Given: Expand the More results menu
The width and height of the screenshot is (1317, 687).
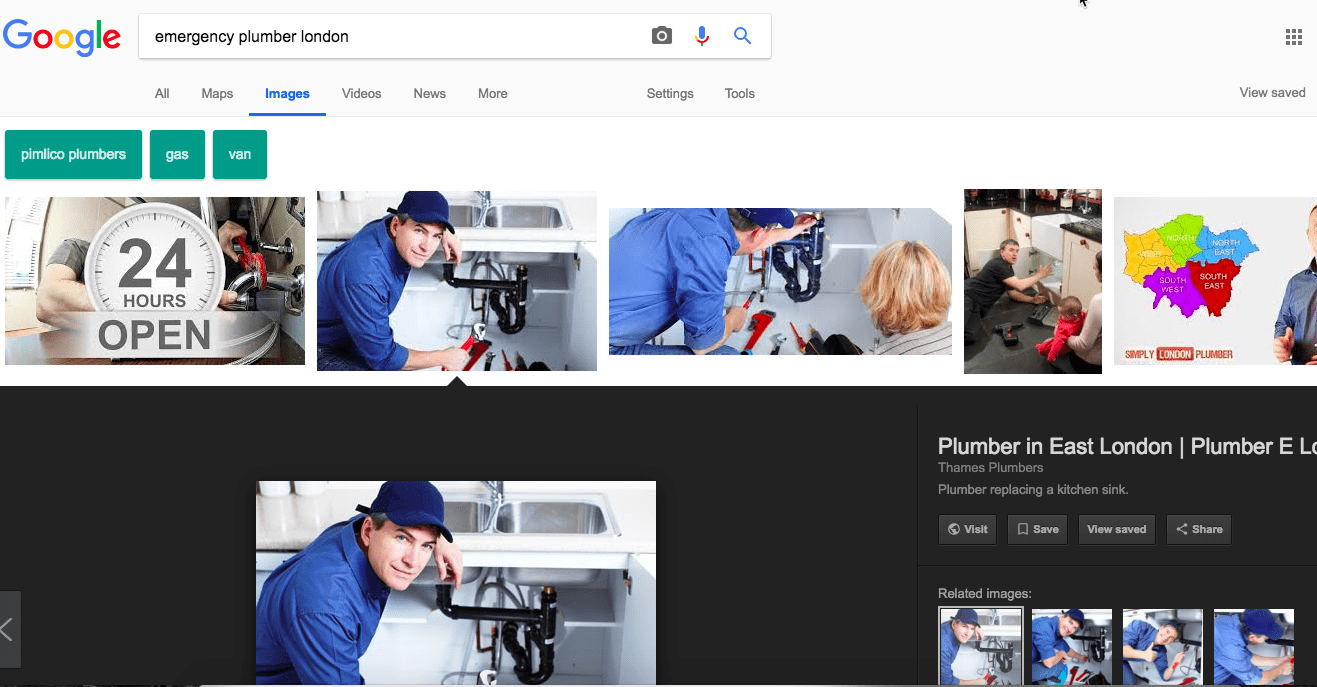Looking at the screenshot, I should [492, 93].
